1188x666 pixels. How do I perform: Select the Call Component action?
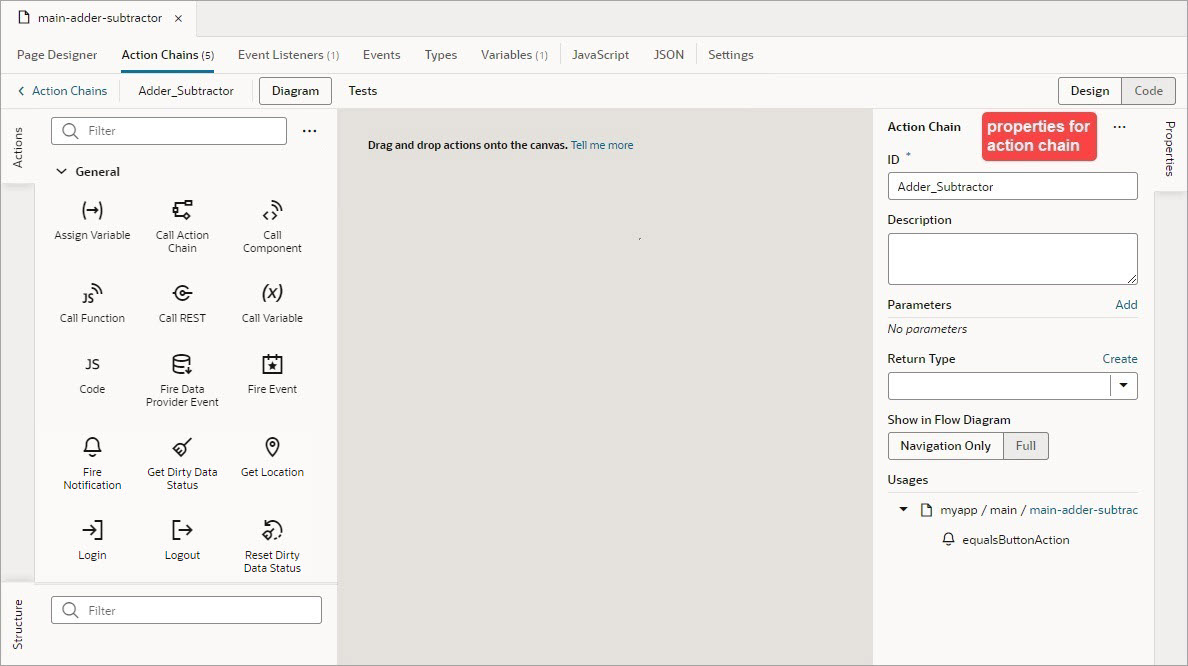[x=272, y=227]
